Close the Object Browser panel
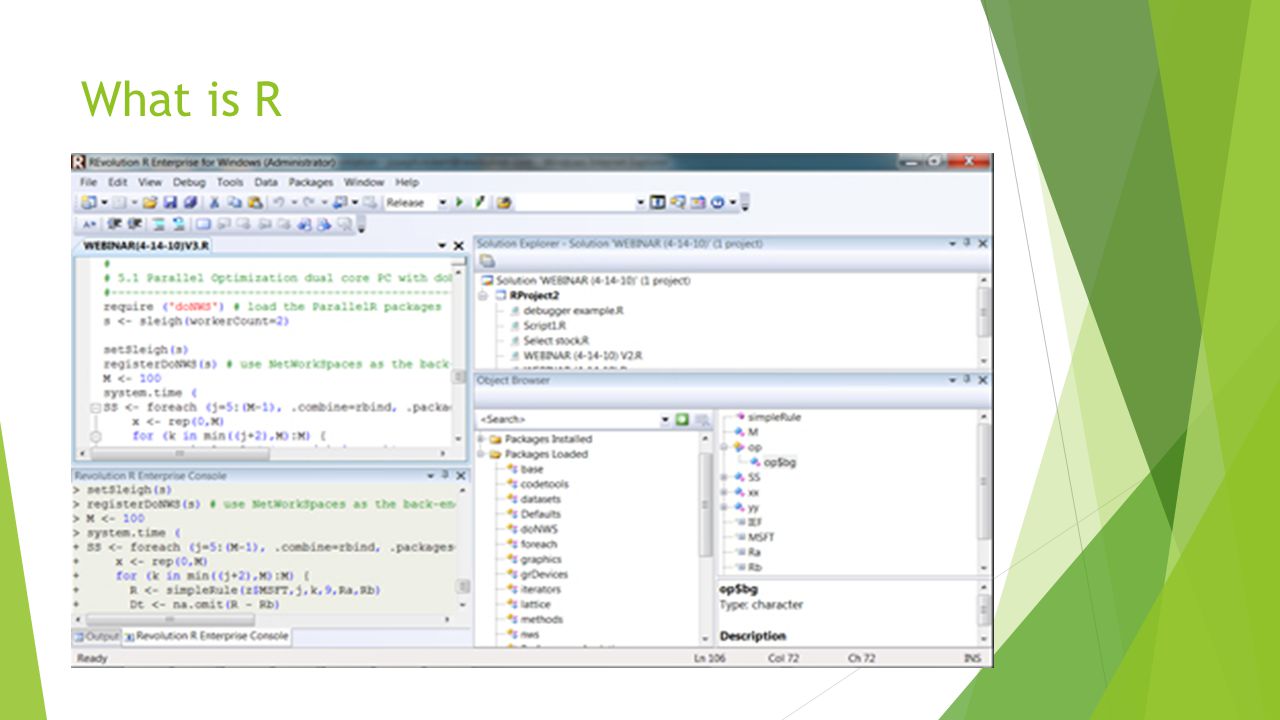Viewport: 1280px width, 720px height. pos(983,380)
